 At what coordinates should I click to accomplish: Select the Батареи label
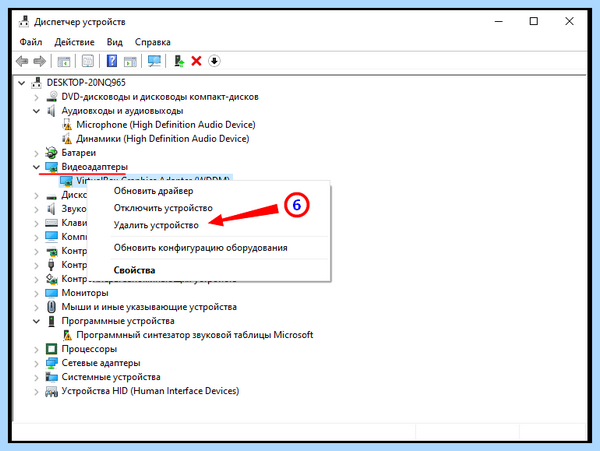79,153
